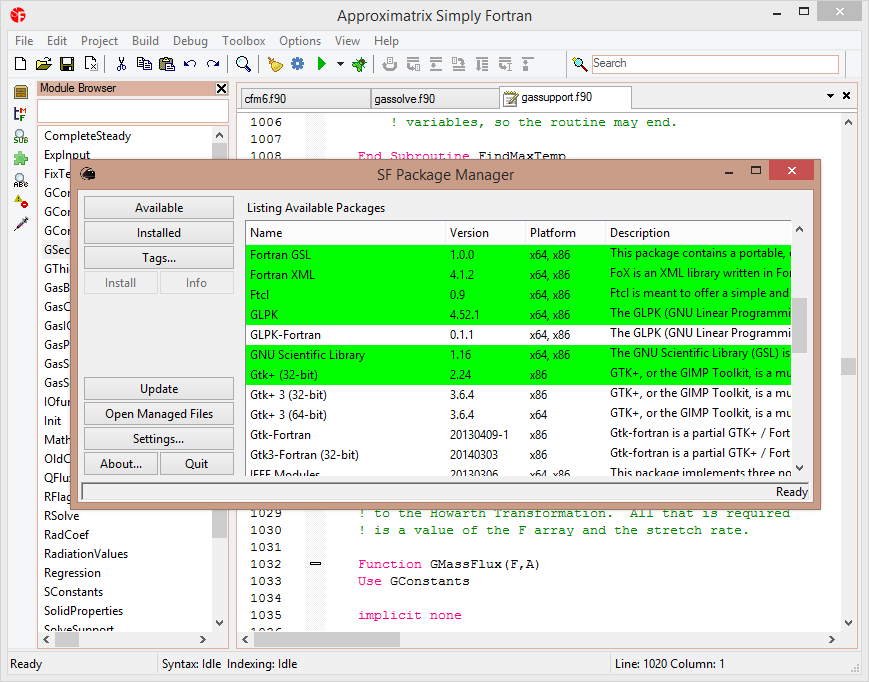Select the GLPK-Fortran package row
Viewport: 869px width, 682px height.
coord(519,335)
